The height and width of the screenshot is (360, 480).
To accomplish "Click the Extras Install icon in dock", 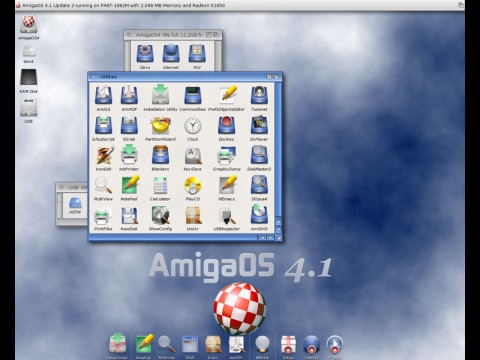I will tap(118, 344).
